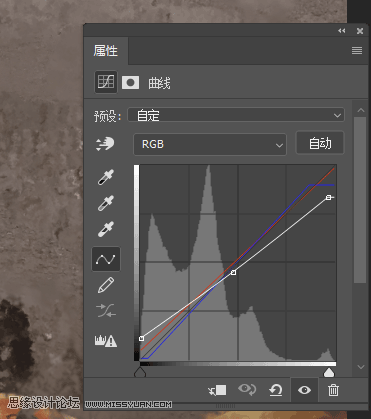Click the smooth curve values icon
Screen dimensions: 371x419
pyautogui.click(x=106, y=311)
